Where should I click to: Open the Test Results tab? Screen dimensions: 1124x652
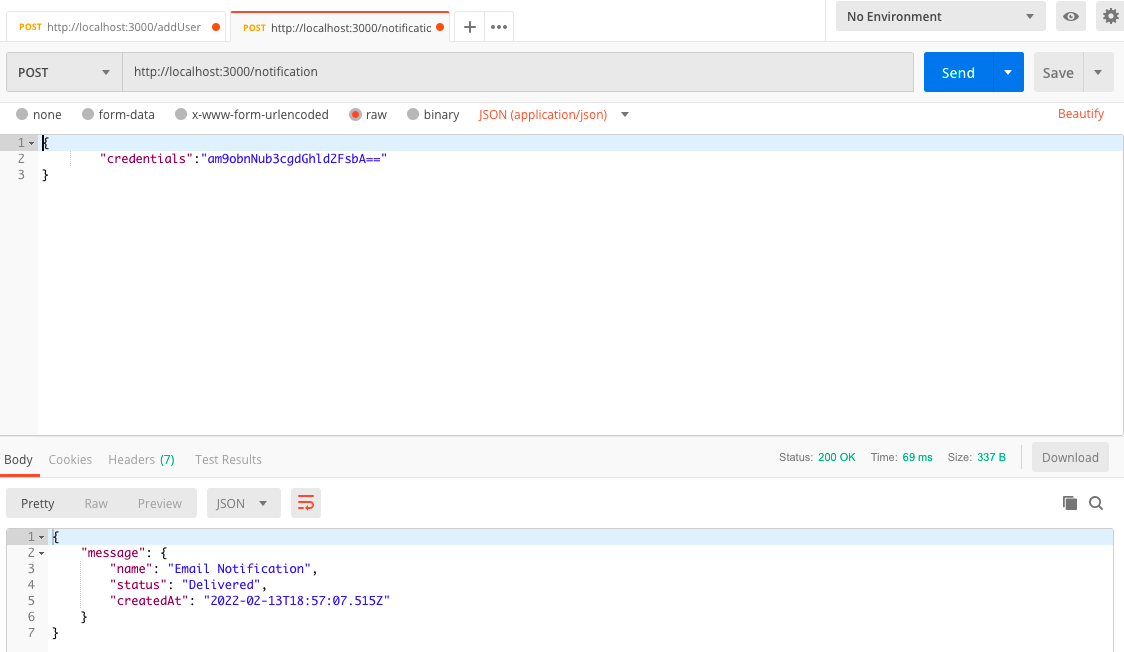click(x=228, y=459)
